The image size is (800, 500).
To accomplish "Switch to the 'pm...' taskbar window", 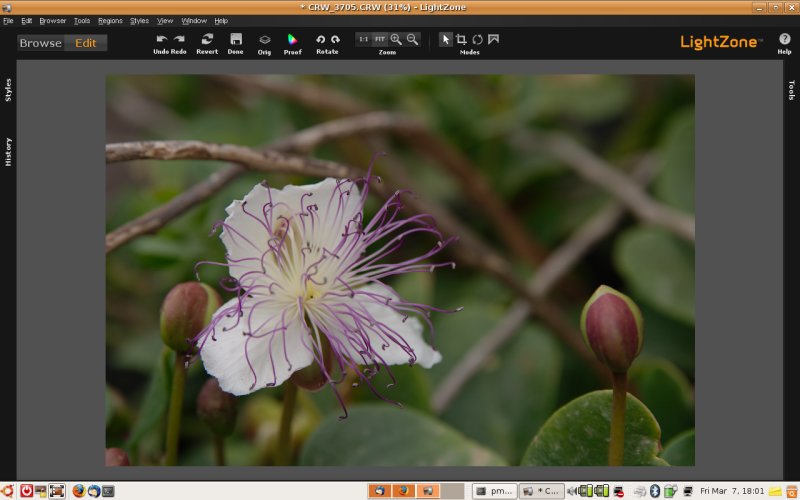I will [x=494, y=491].
